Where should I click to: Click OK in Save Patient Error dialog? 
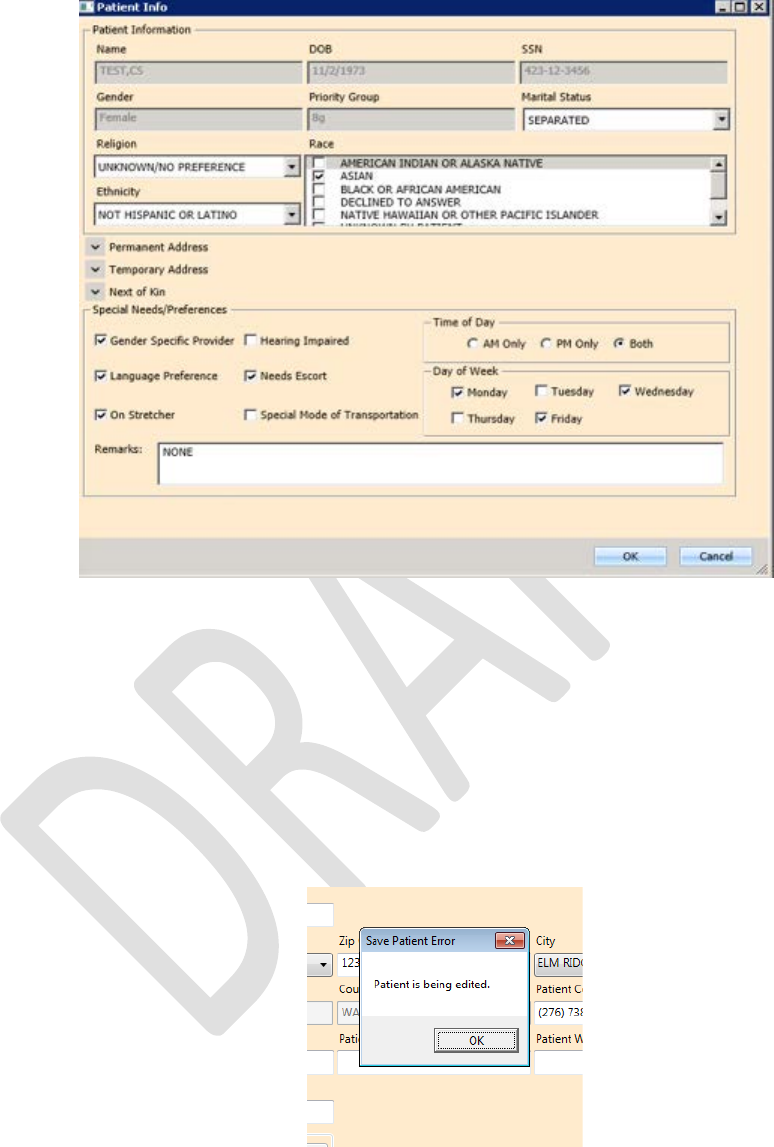[476, 1040]
